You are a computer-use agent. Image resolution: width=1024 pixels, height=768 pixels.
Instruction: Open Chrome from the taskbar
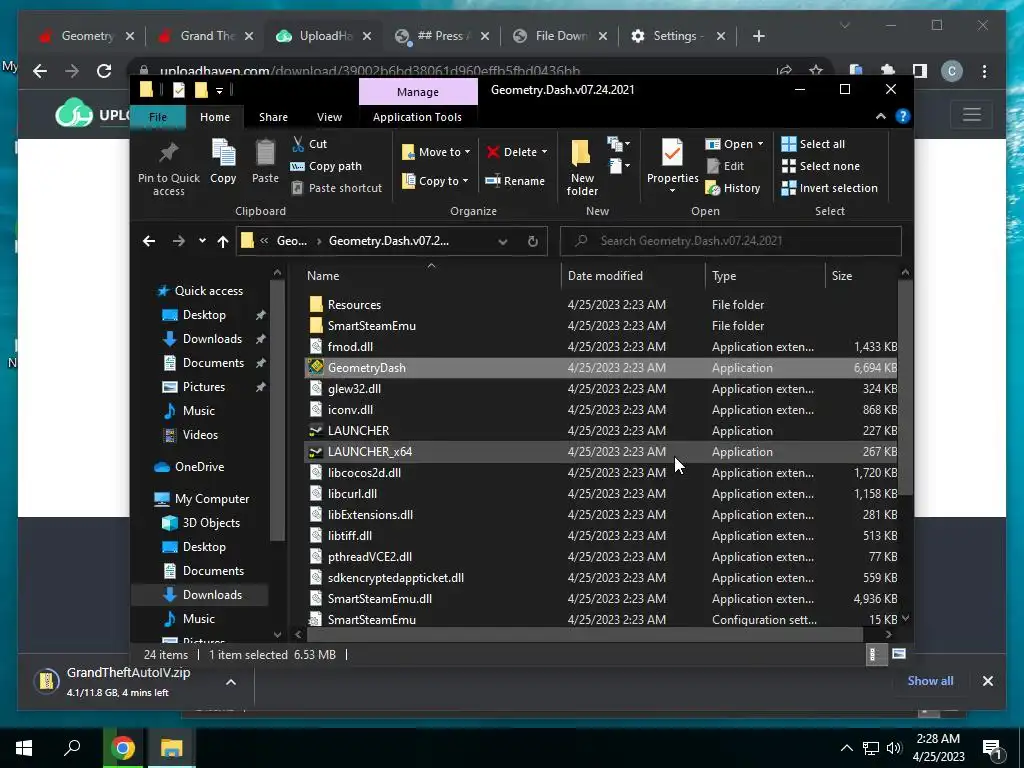[x=122, y=748]
